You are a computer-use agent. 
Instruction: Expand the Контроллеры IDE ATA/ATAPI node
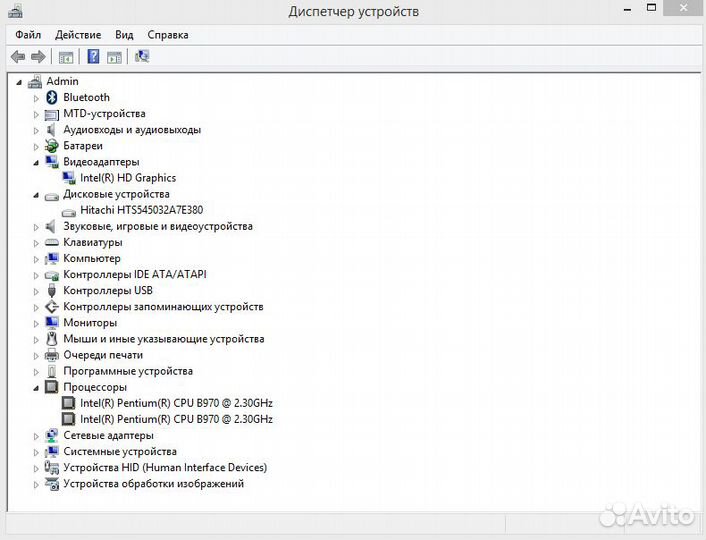click(36, 275)
